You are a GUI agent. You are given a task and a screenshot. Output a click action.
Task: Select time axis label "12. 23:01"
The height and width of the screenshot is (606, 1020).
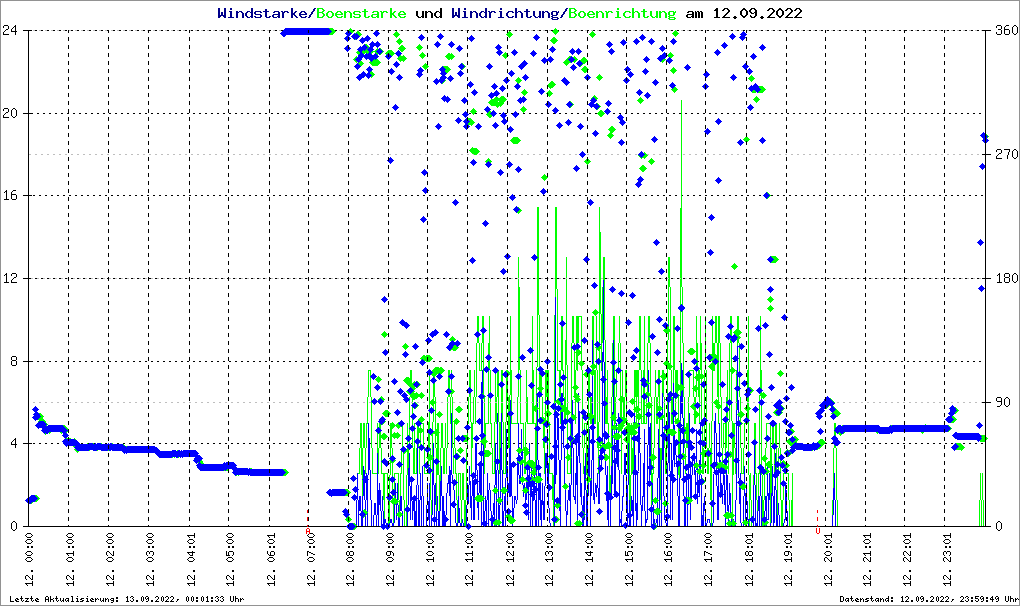pyautogui.click(x=946, y=559)
